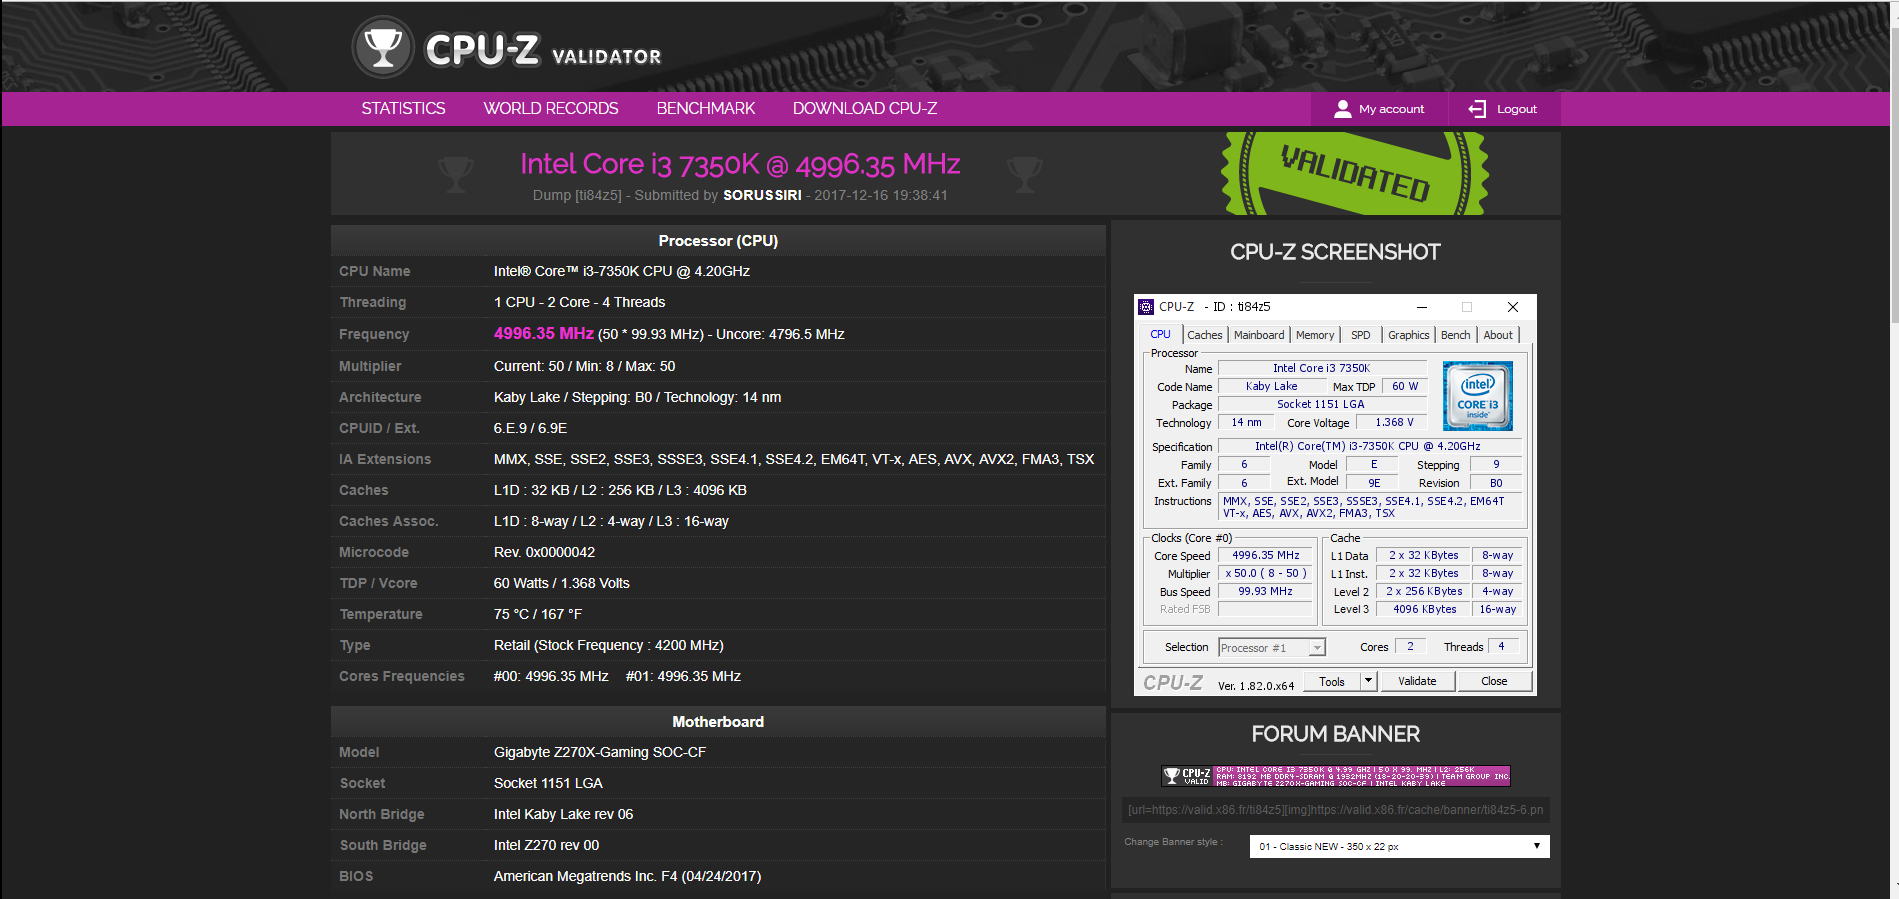Image resolution: width=1899 pixels, height=899 pixels.
Task: Click the My account user icon
Action: pyautogui.click(x=1343, y=109)
